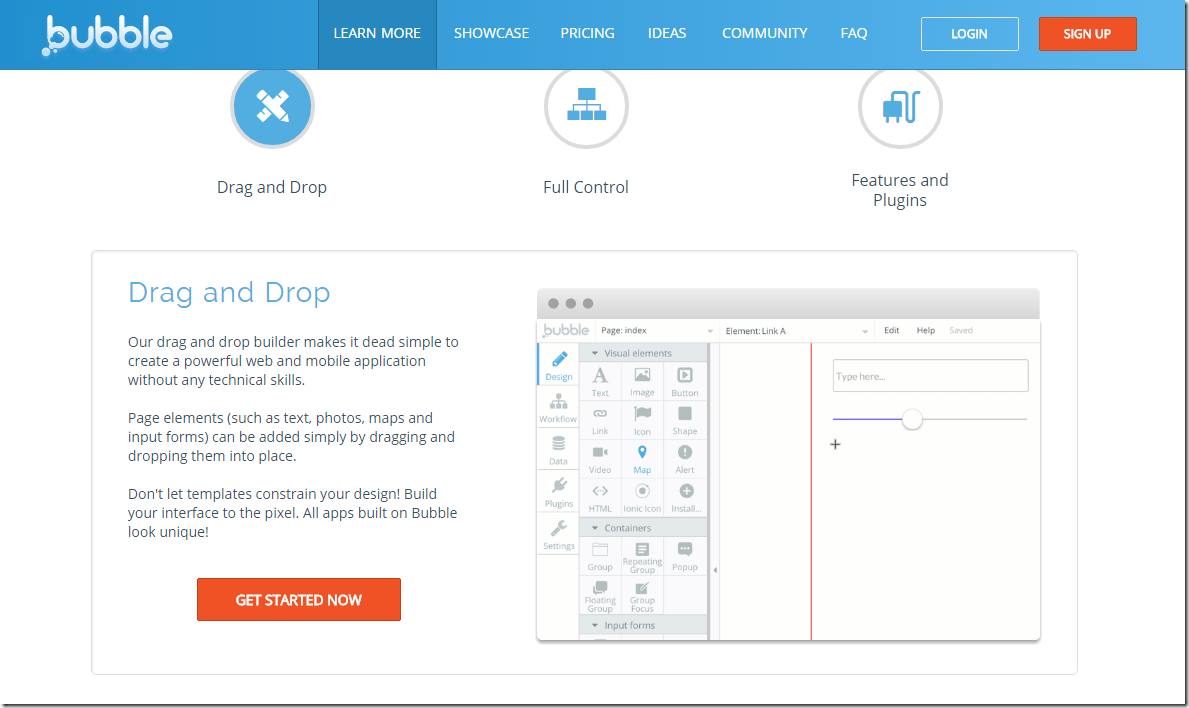
Task: Open the Community menu item
Action: point(764,34)
